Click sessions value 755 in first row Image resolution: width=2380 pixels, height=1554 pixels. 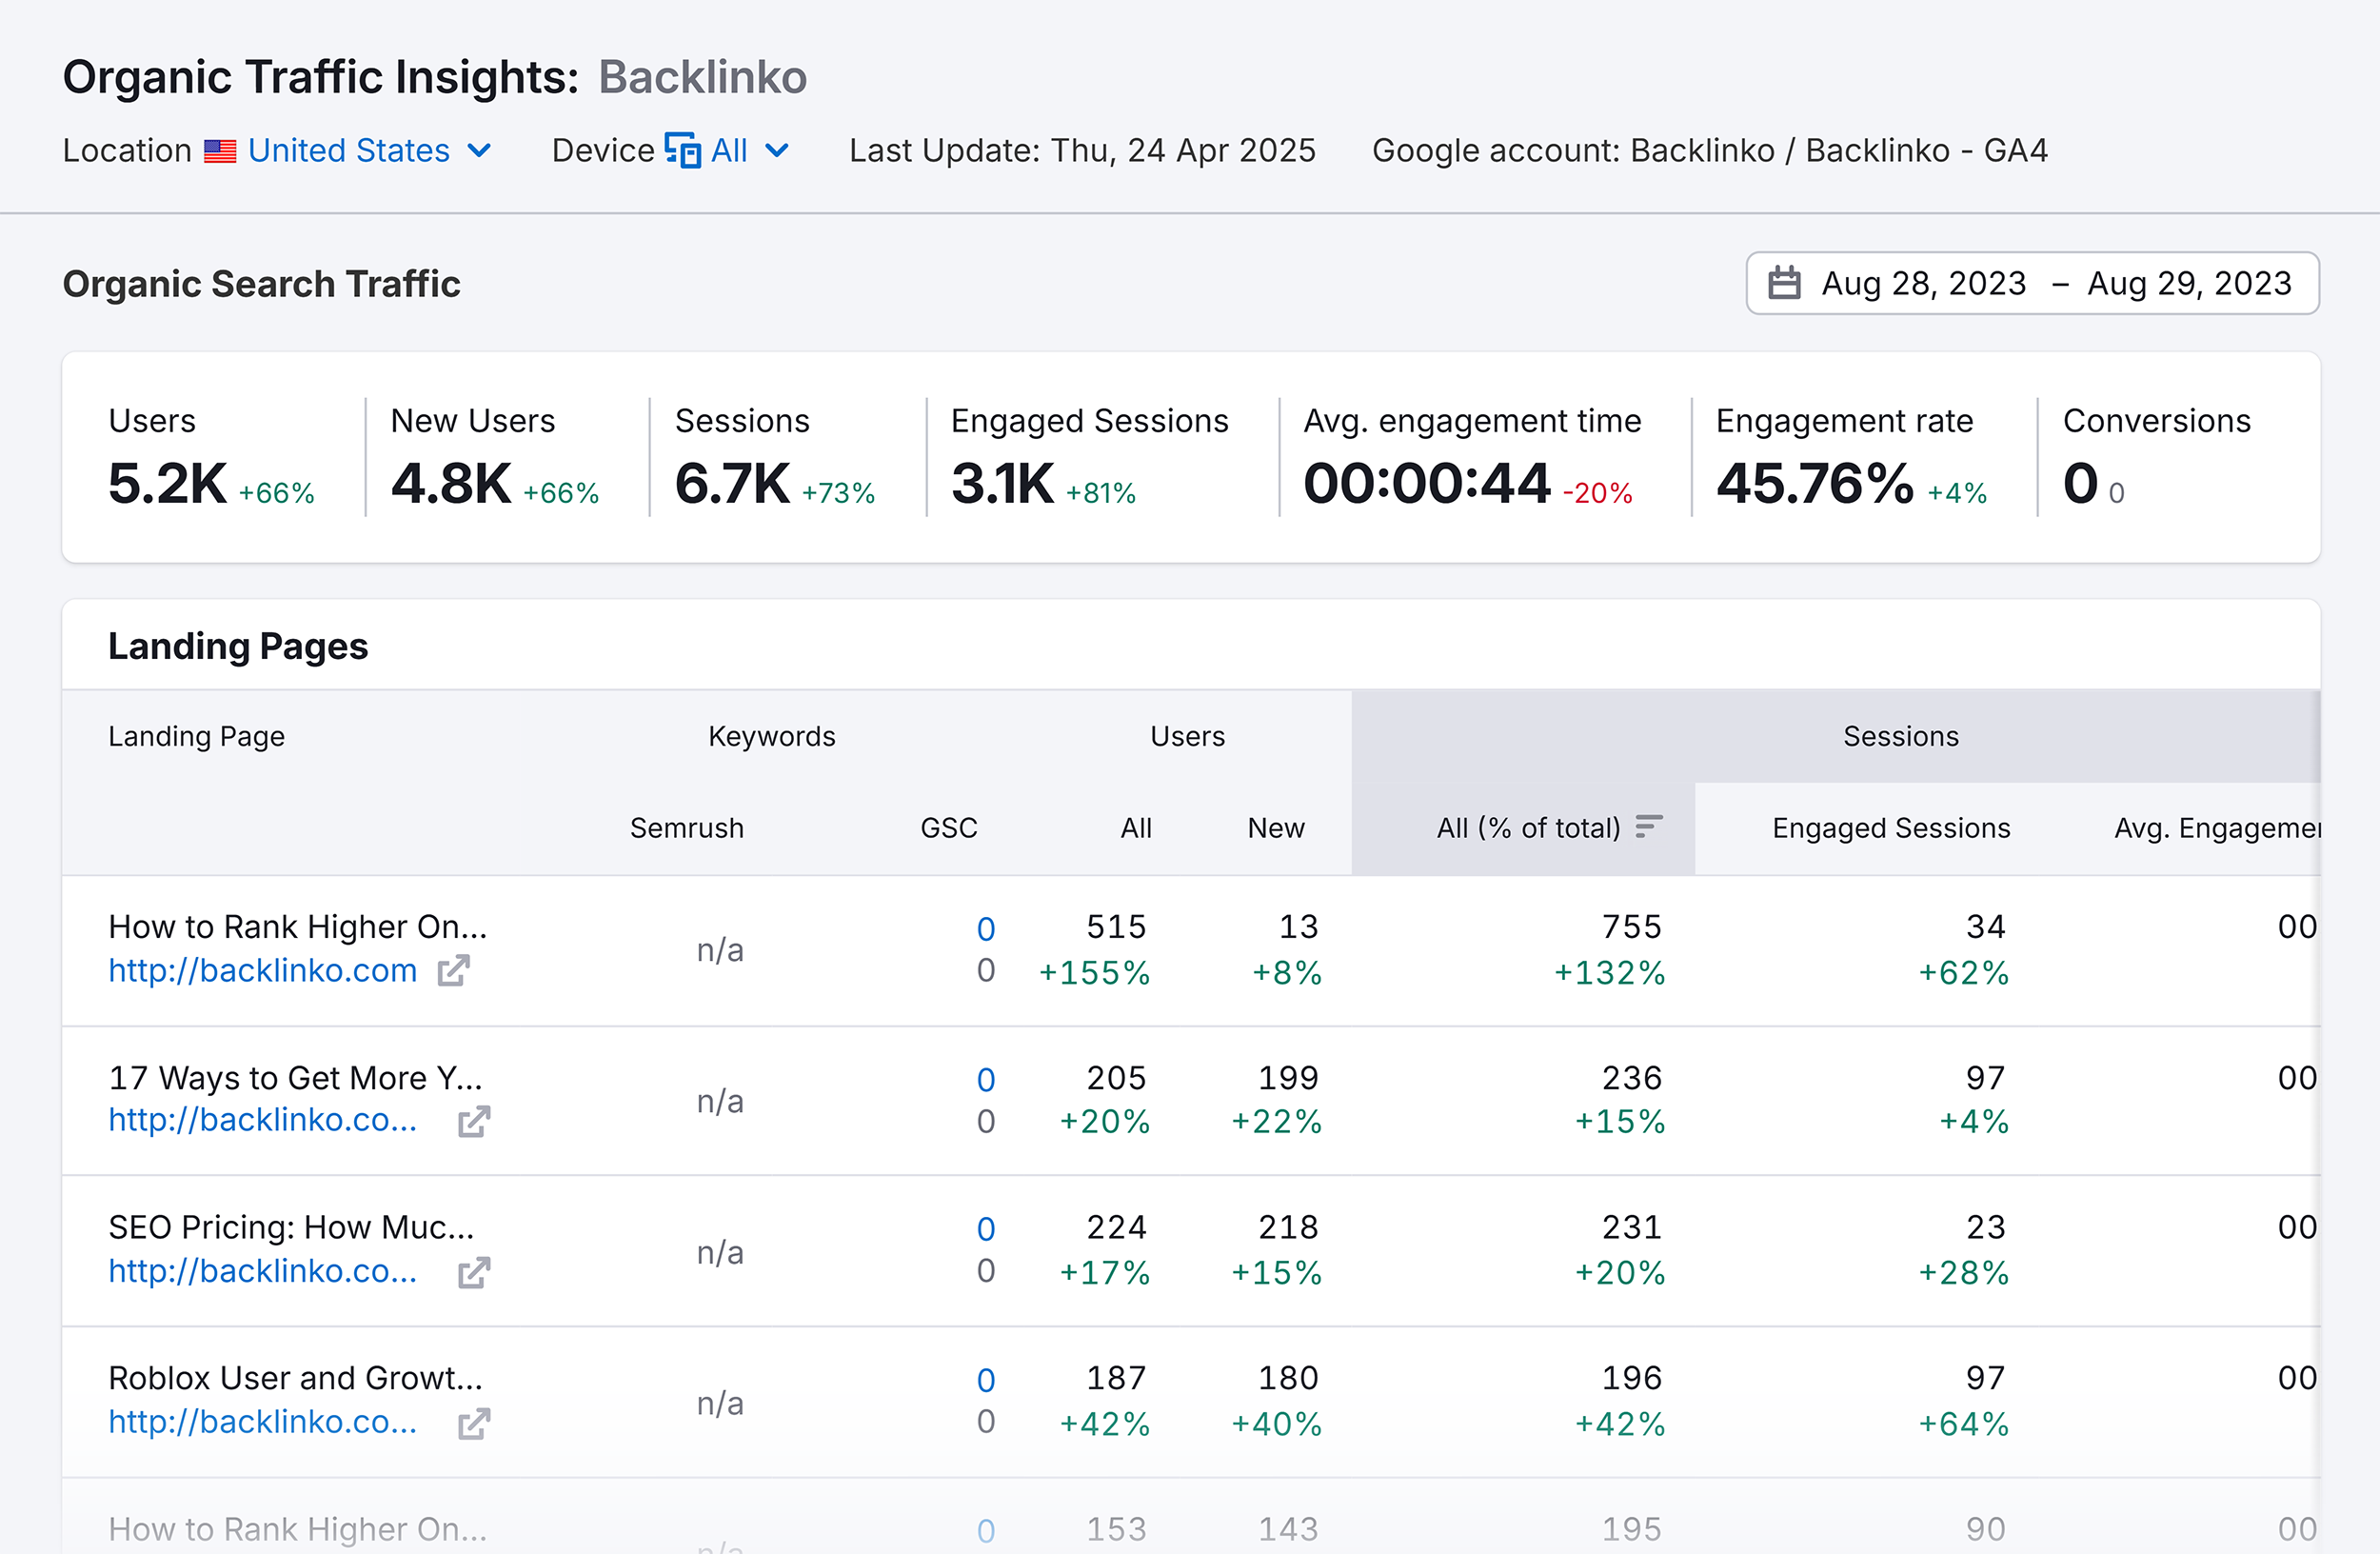[x=1632, y=927]
